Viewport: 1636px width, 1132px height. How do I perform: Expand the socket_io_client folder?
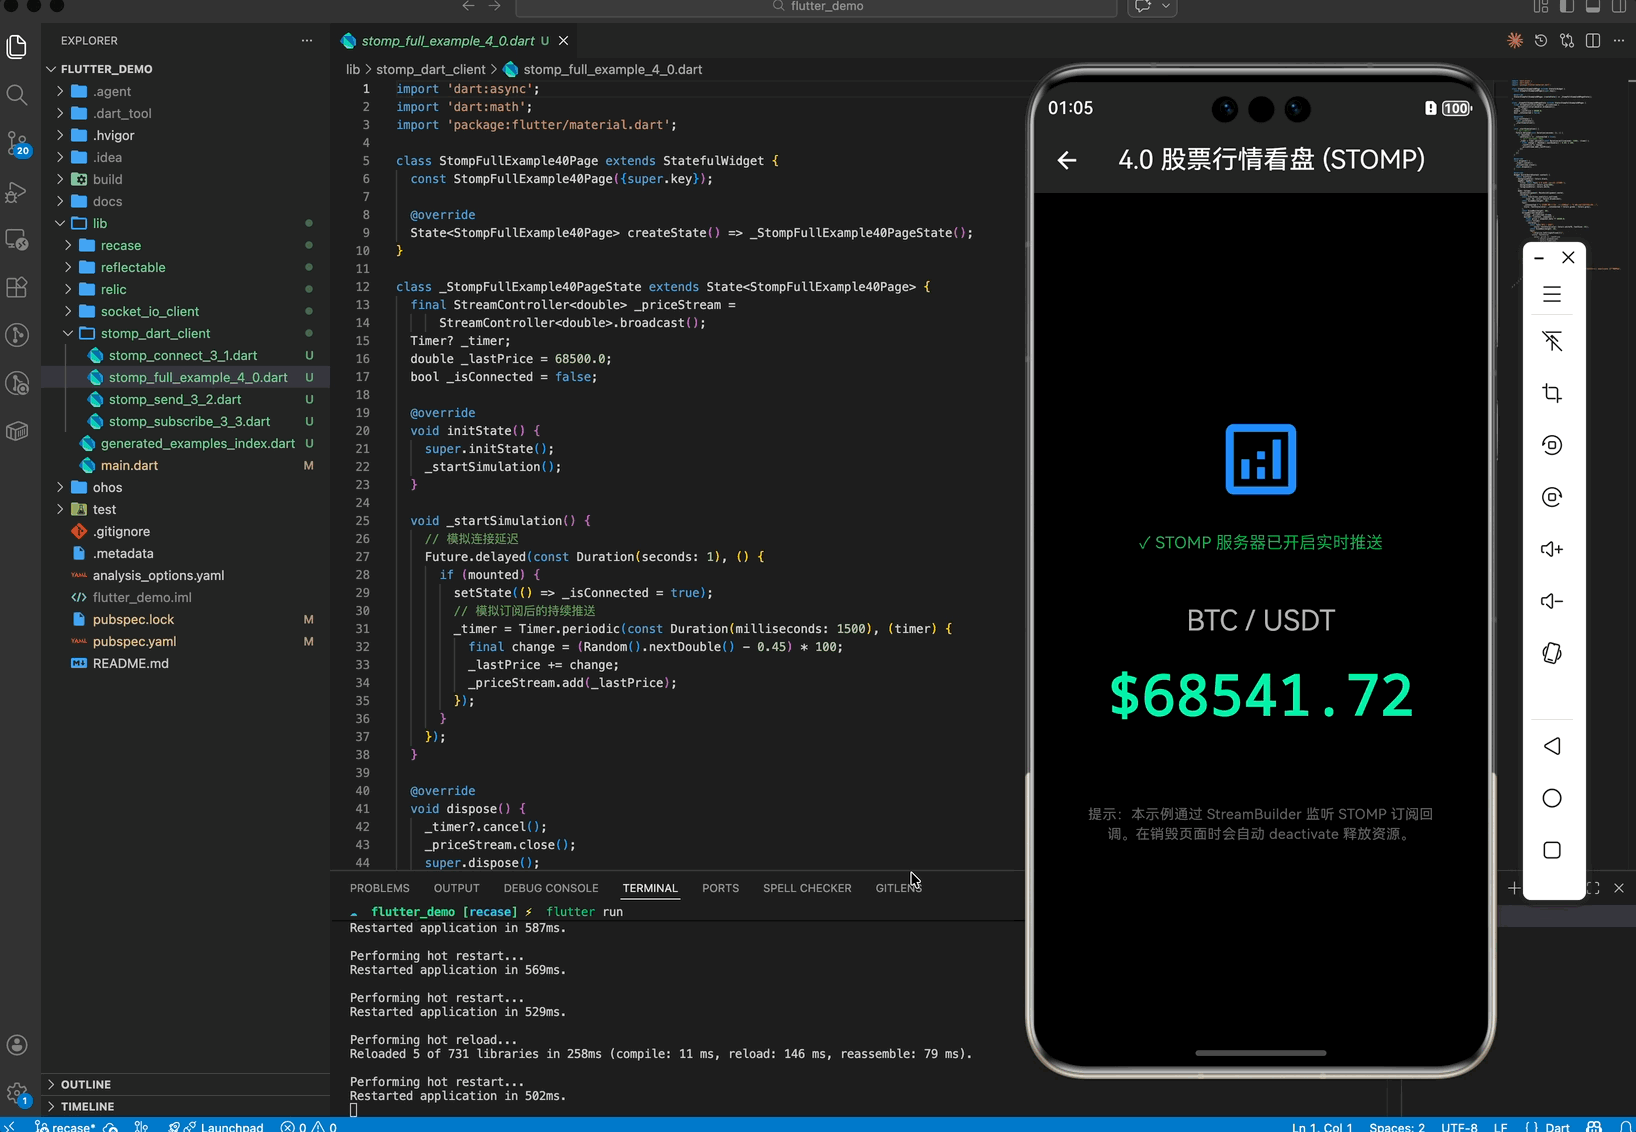point(185,311)
